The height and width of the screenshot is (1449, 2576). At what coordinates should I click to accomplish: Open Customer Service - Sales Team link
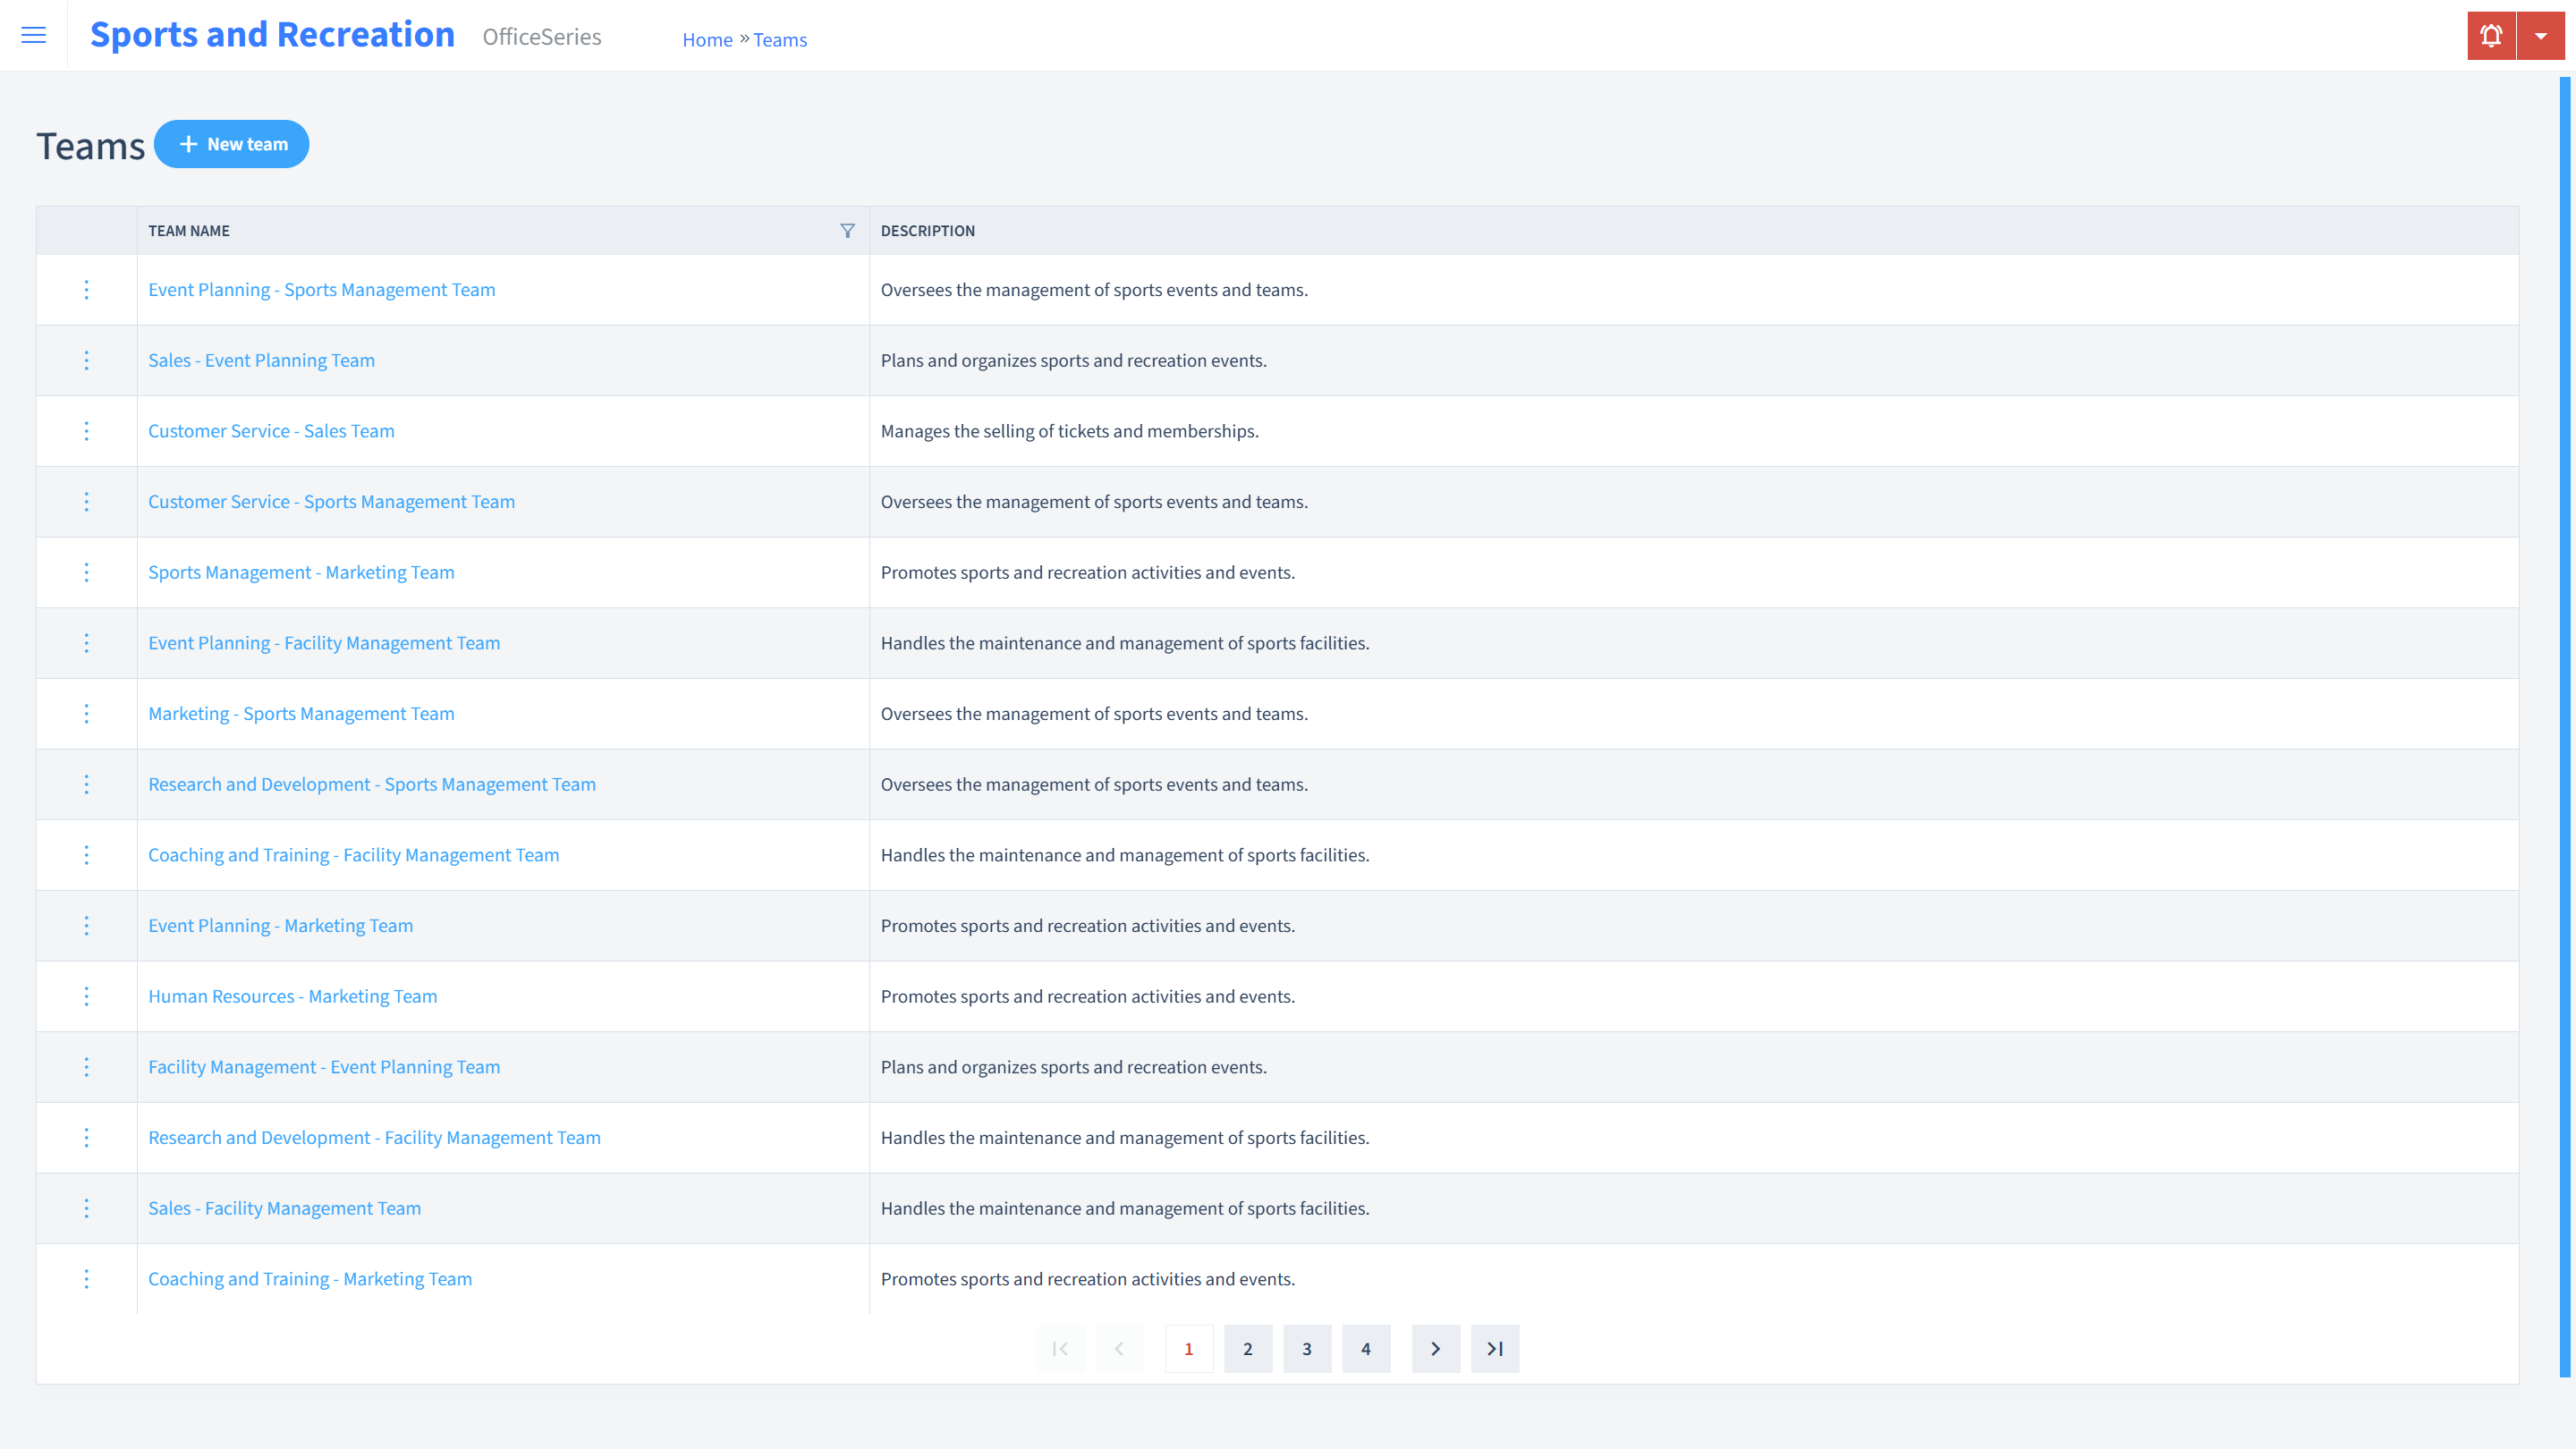coord(271,430)
